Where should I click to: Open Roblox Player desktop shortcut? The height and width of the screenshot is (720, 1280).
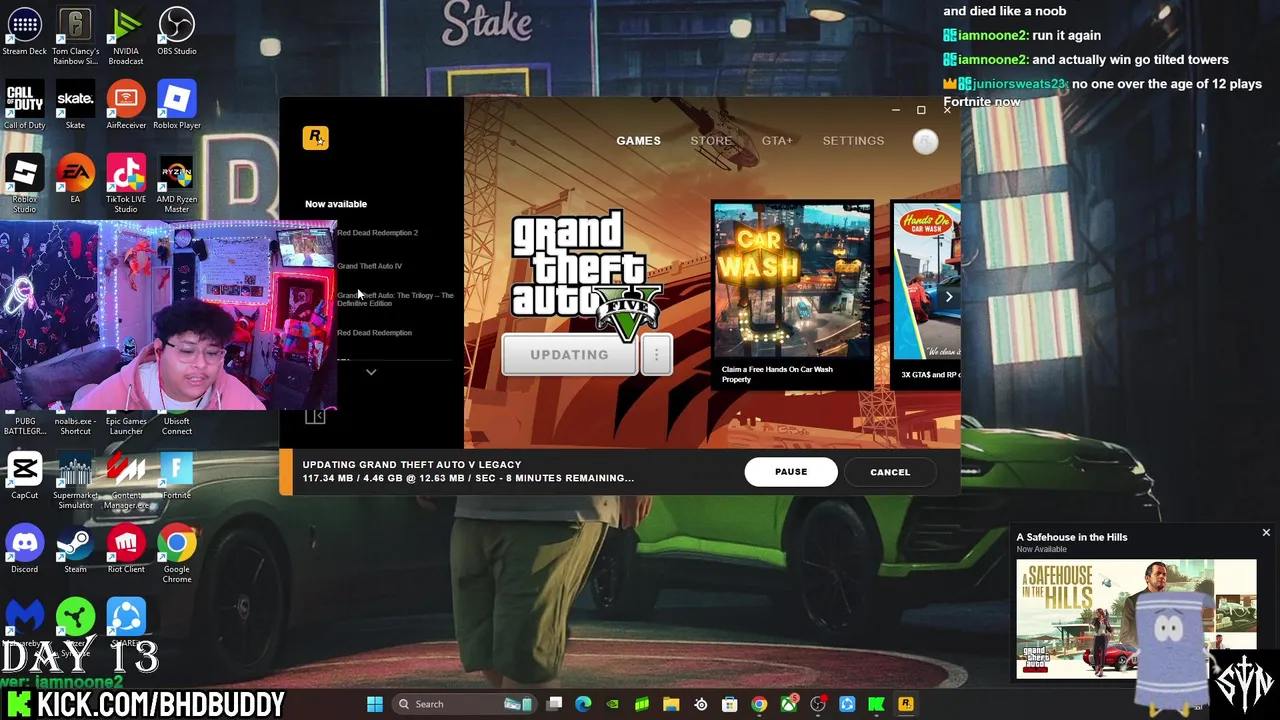[177, 106]
